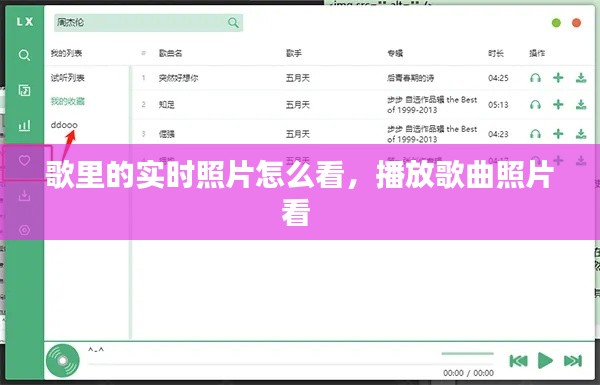This screenshot has height=385, width=600.
Task: Download the song 知足
Action: point(581,104)
